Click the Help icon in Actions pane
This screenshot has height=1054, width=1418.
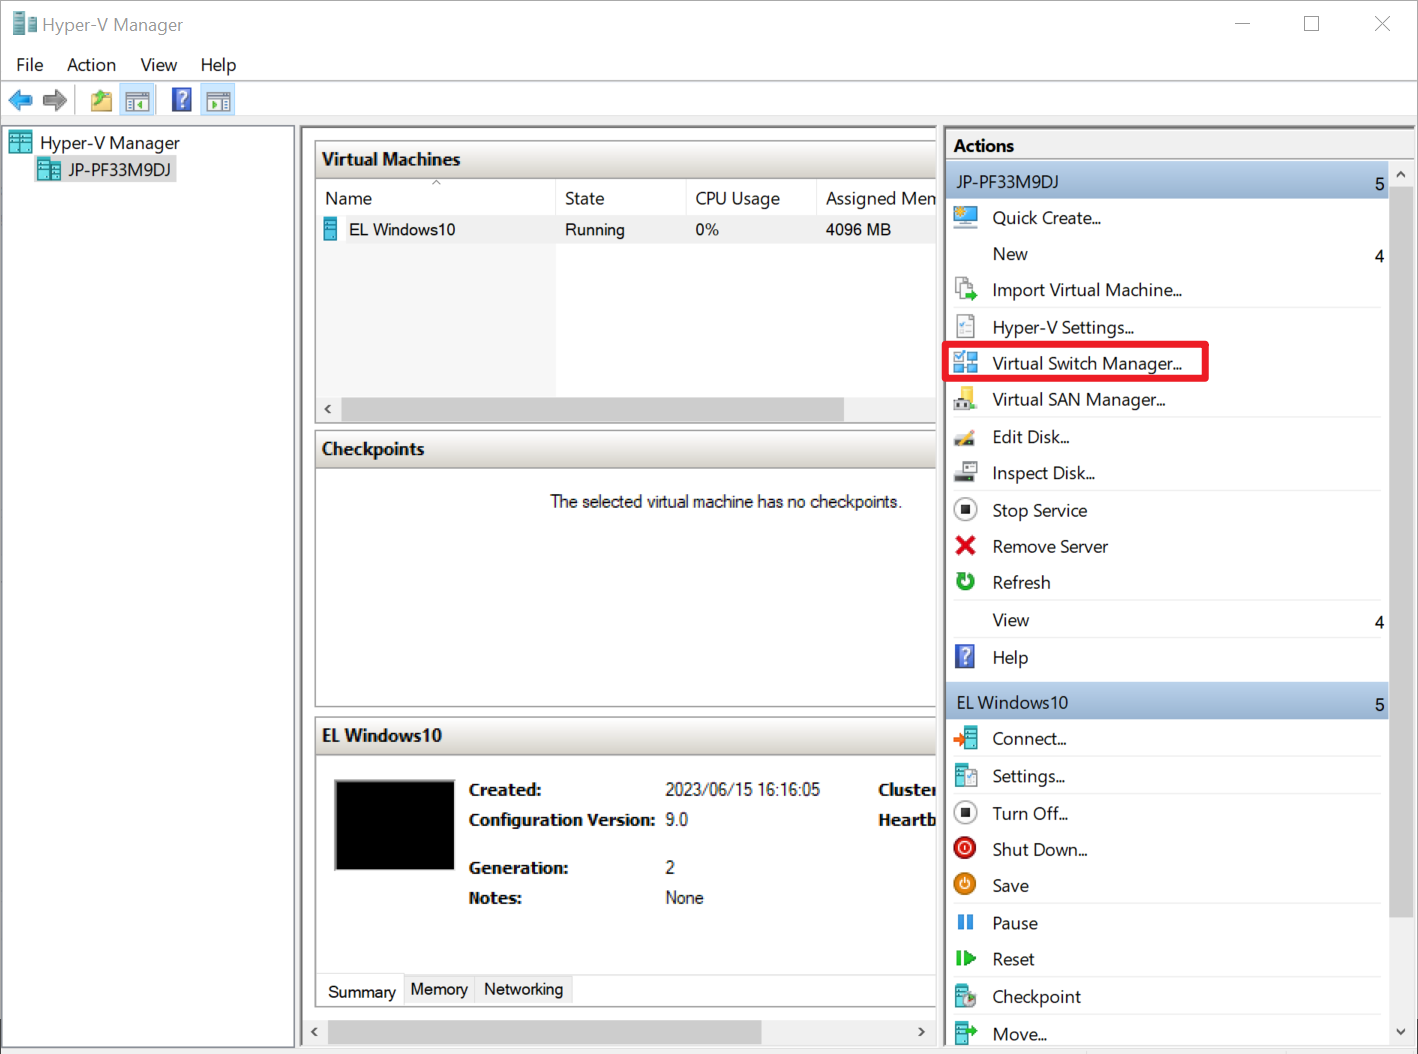tap(965, 657)
